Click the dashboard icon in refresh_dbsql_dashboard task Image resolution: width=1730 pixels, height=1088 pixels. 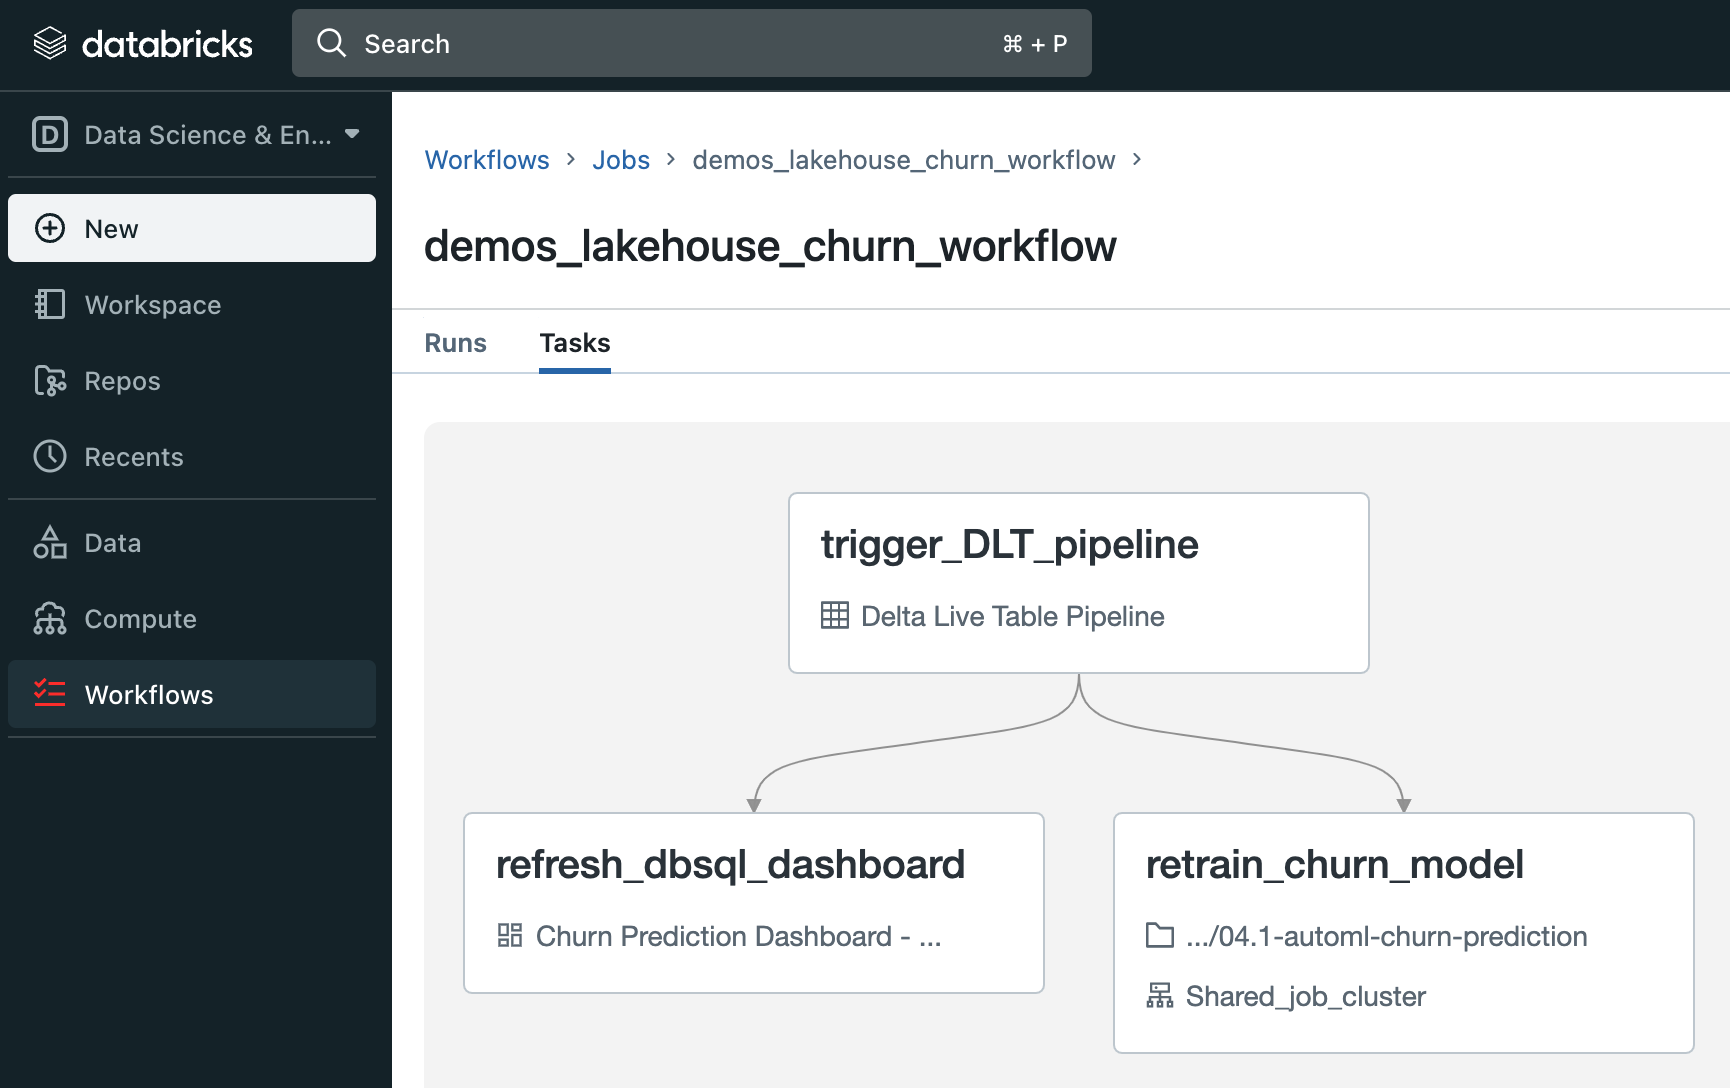tap(510, 935)
